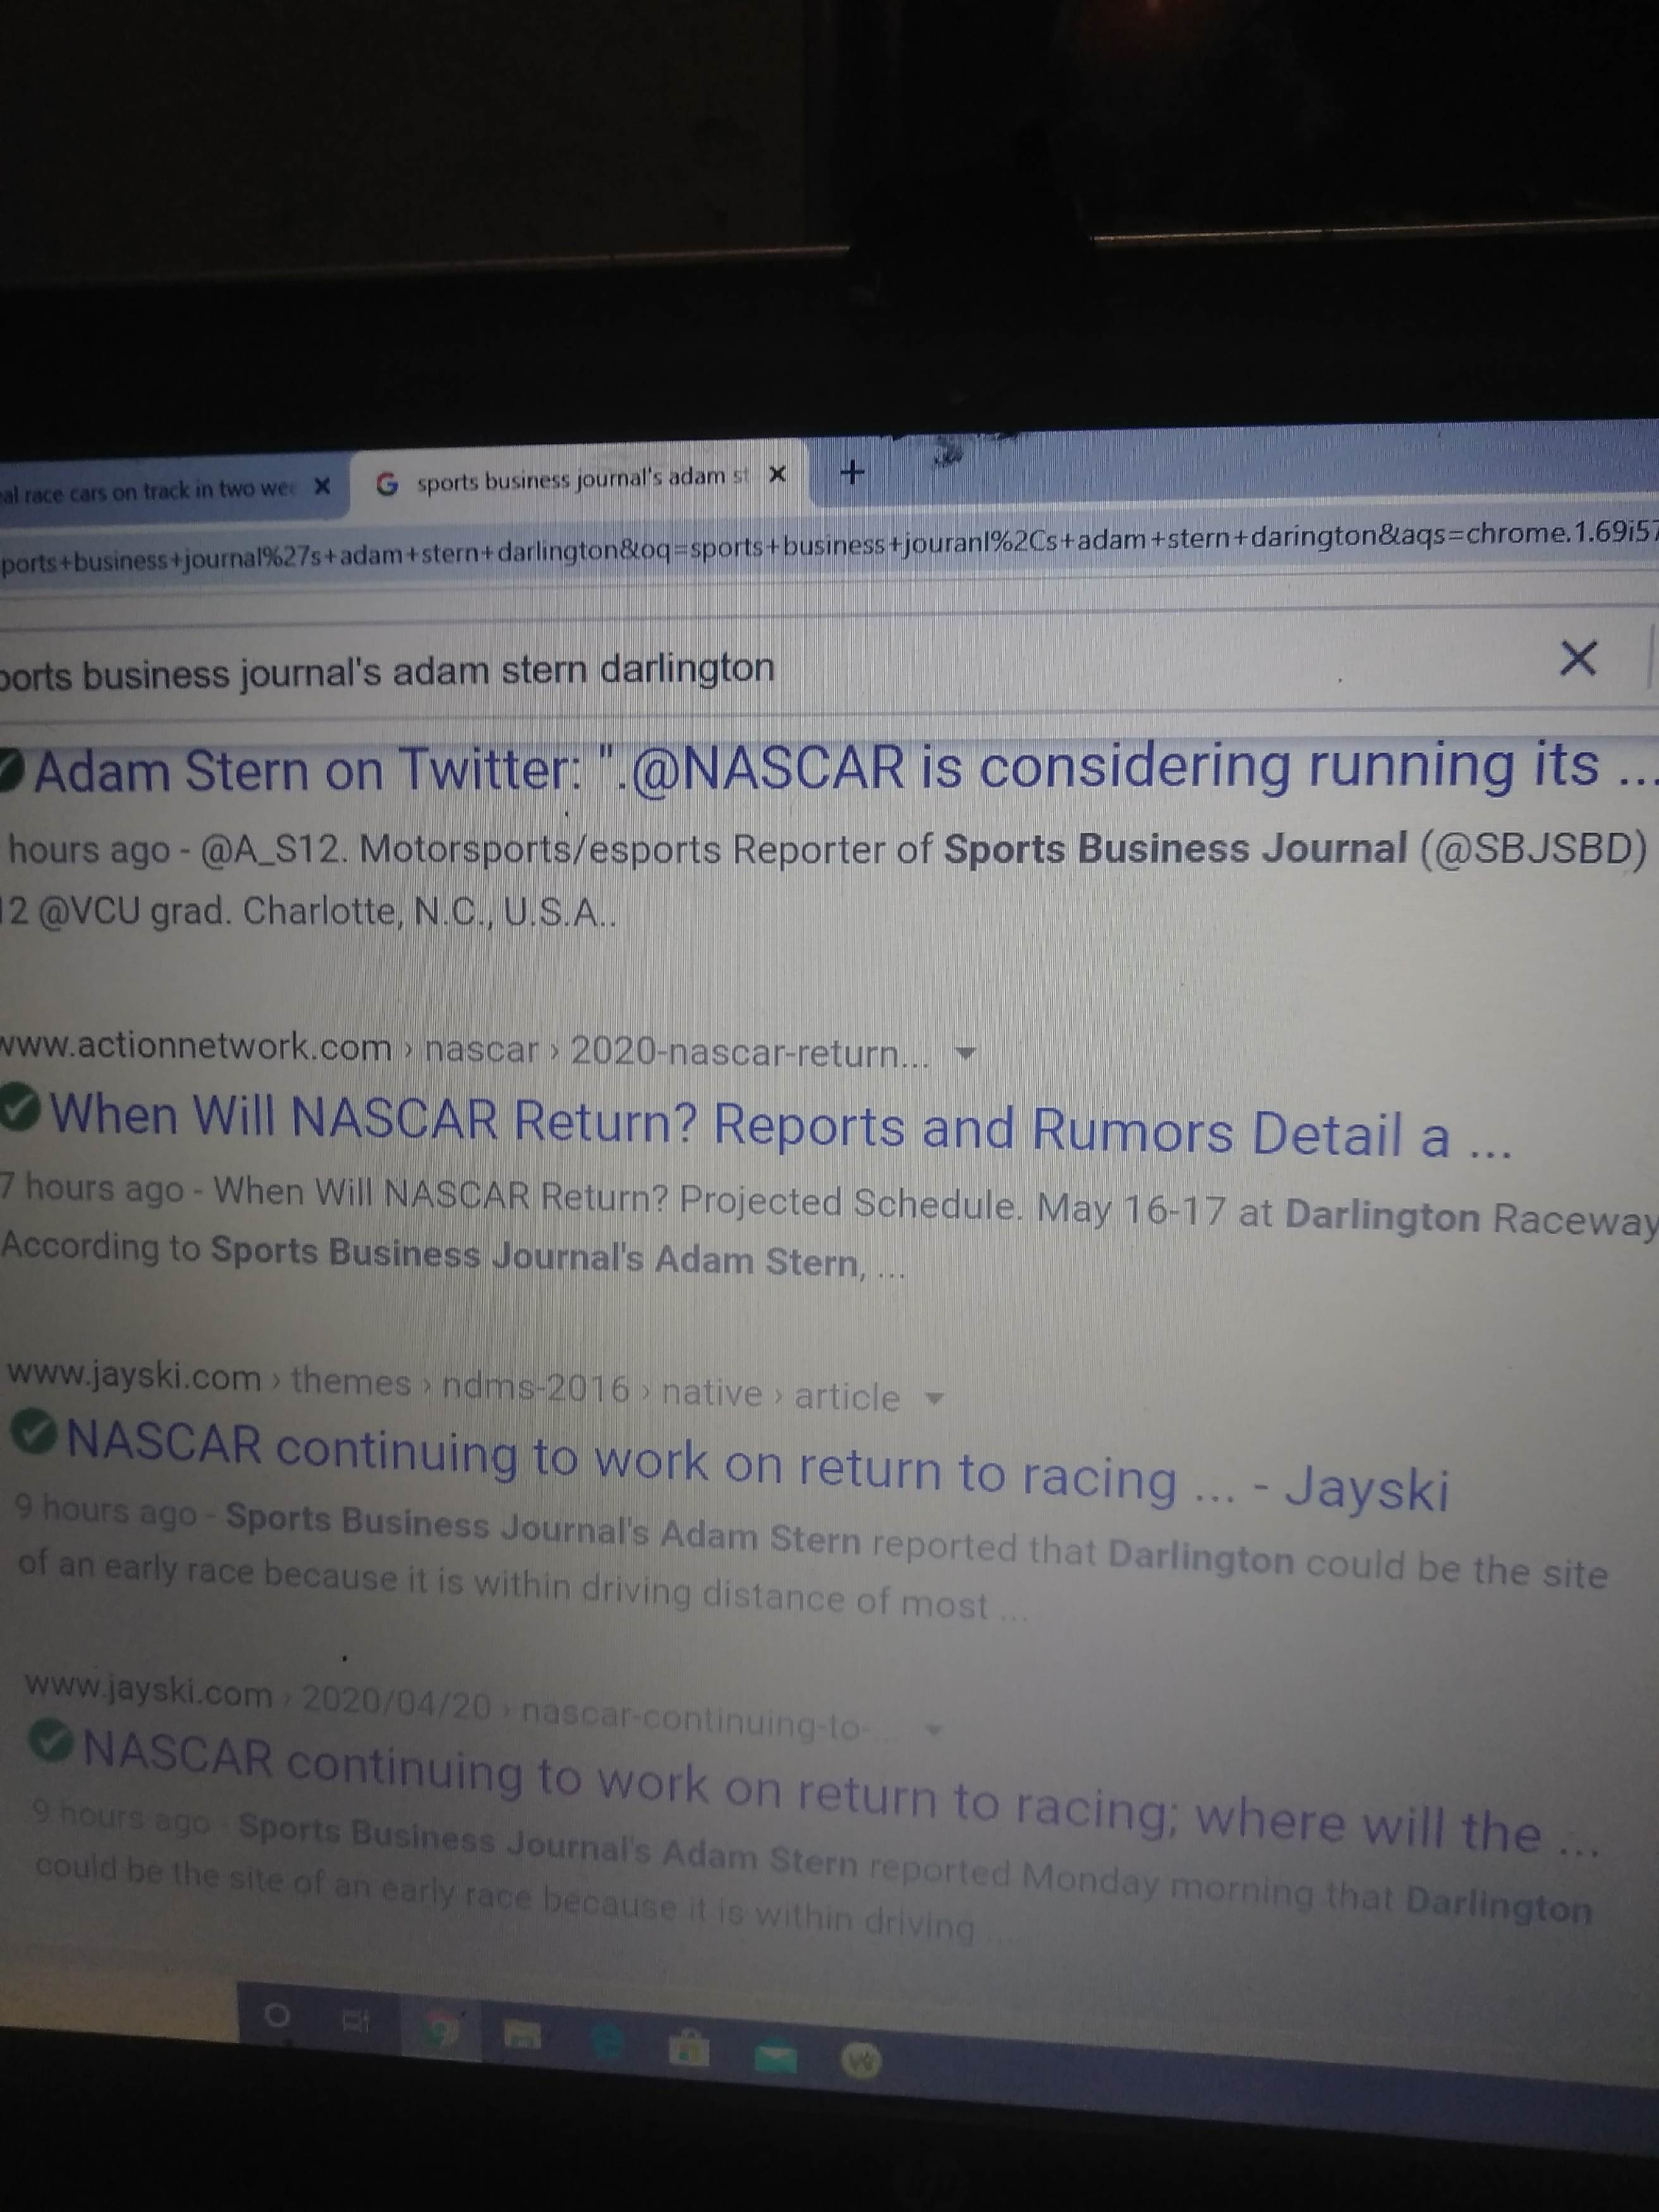The image size is (1659, 2212).
Task: Open Microsoft Store from taskbar
Action: pos(689,2050)
